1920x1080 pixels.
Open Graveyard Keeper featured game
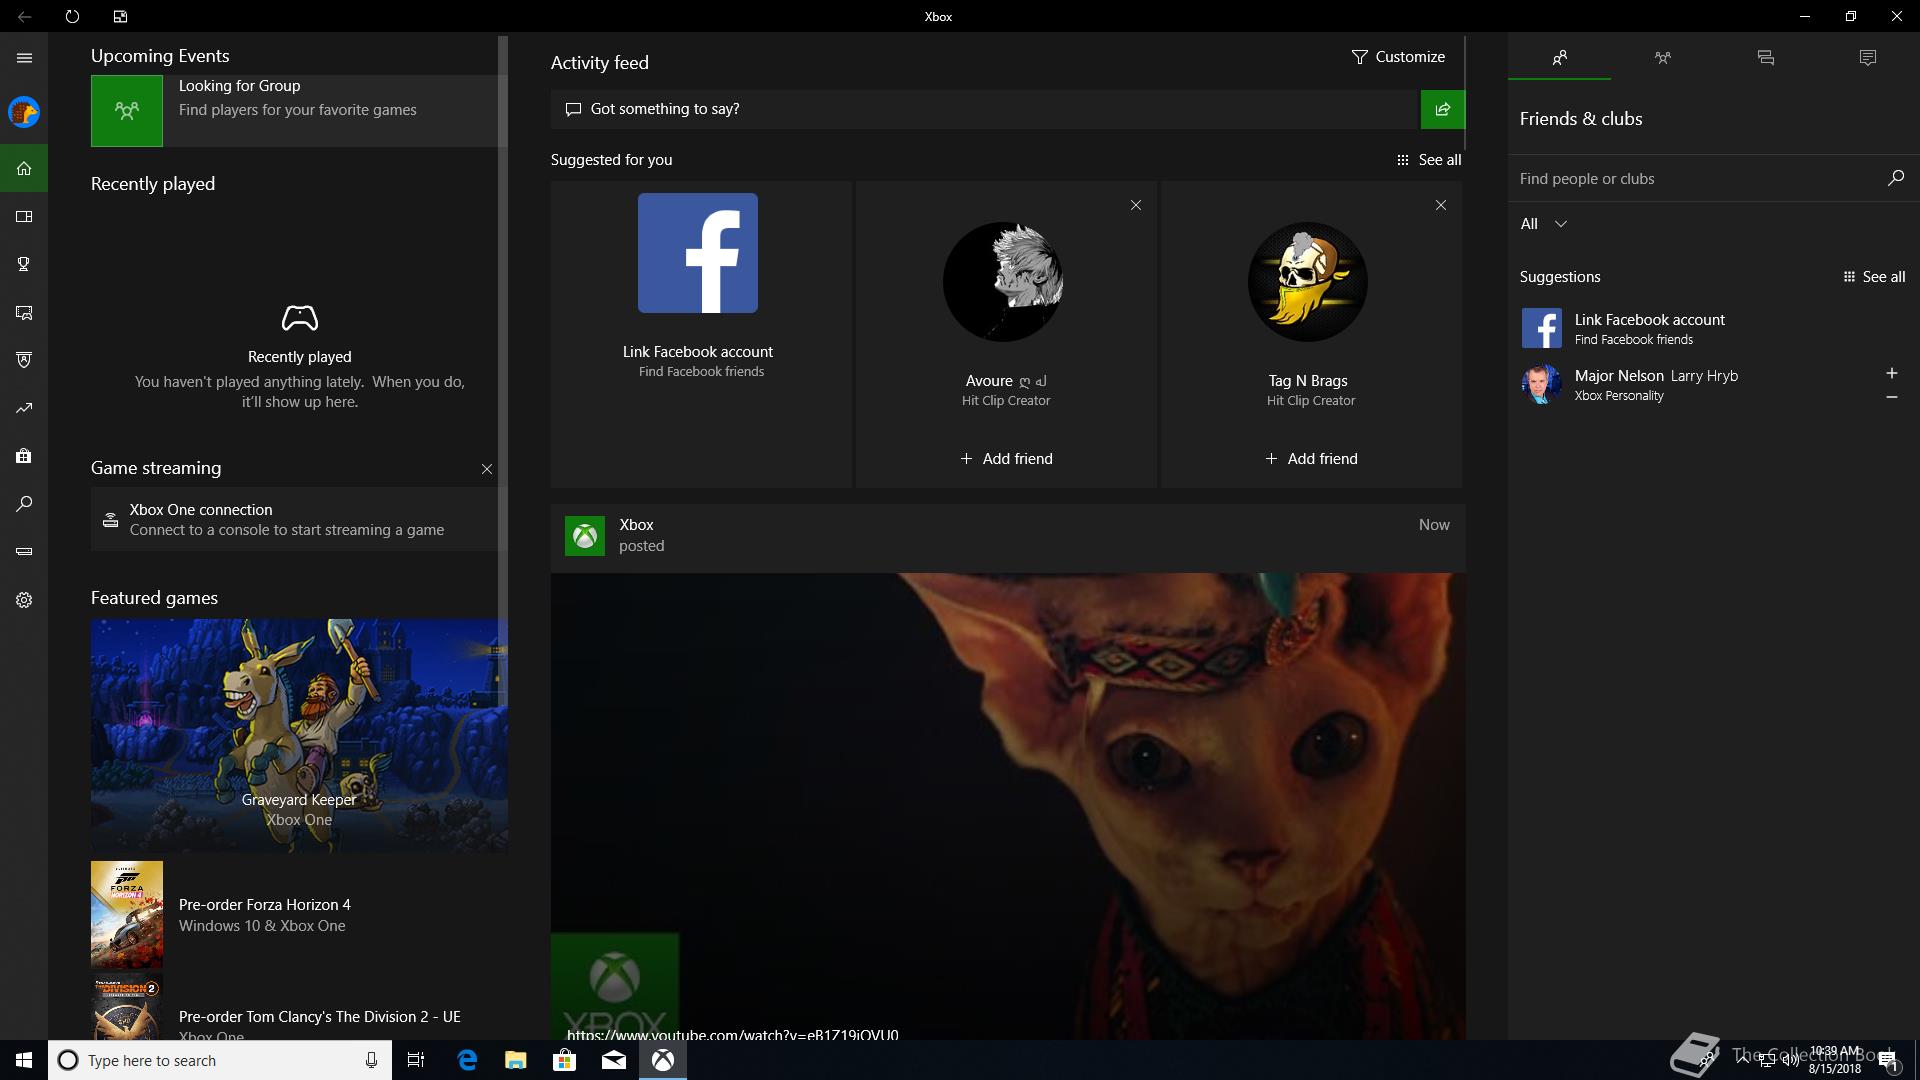[299, 735]
